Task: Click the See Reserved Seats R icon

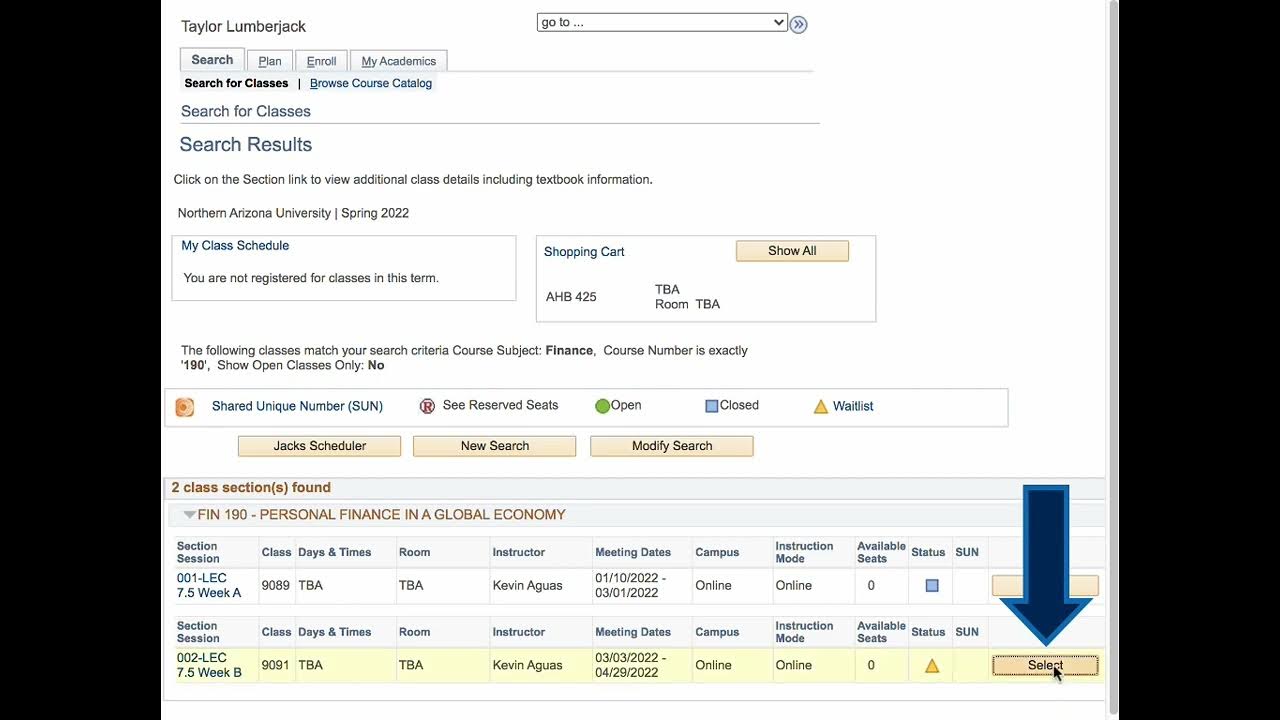Action: click(x=427, y=406)
